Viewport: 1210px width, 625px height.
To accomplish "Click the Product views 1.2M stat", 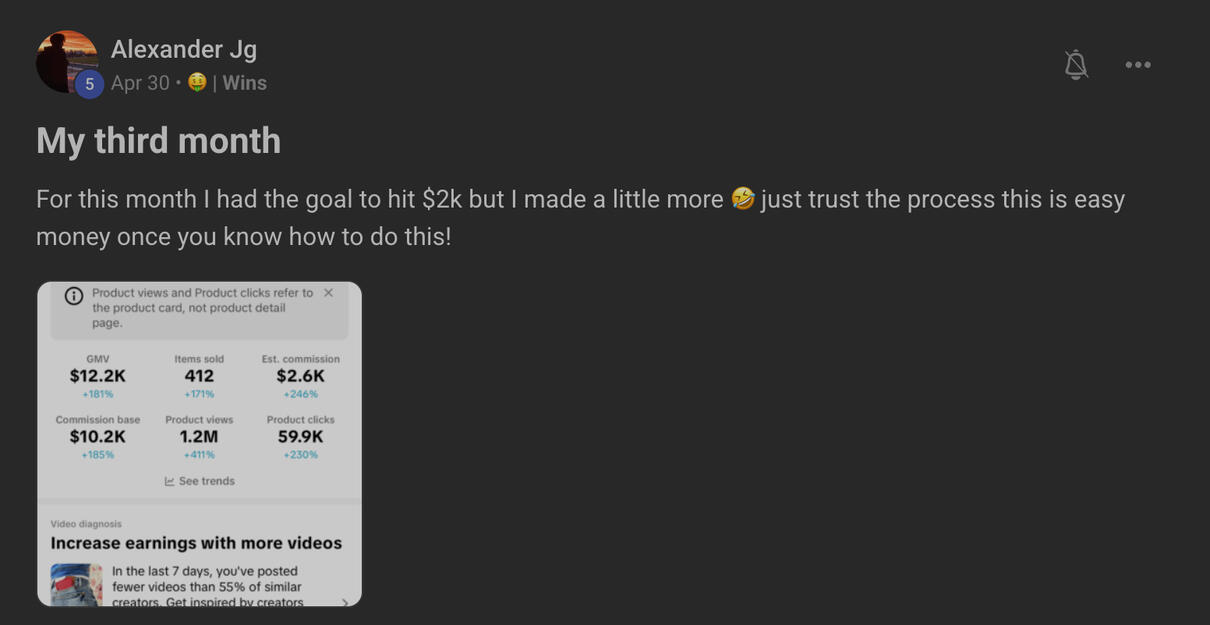I will coord(199,437).
